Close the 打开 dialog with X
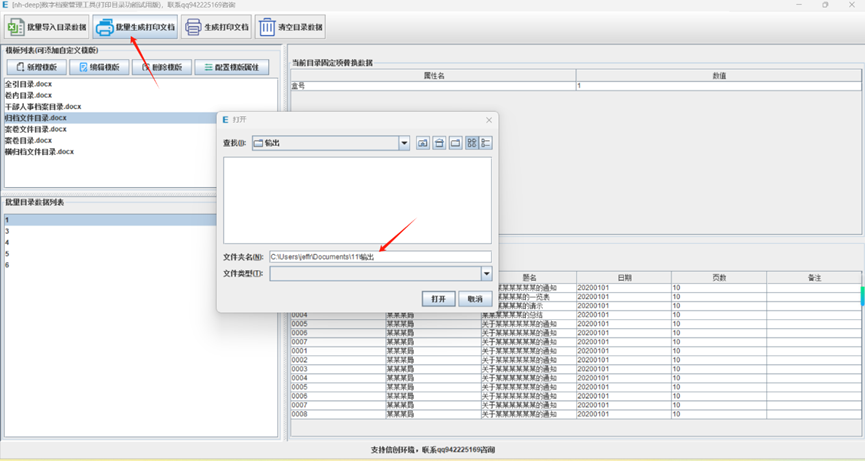Screen dimensions: 865x461 tap(489, 120)
